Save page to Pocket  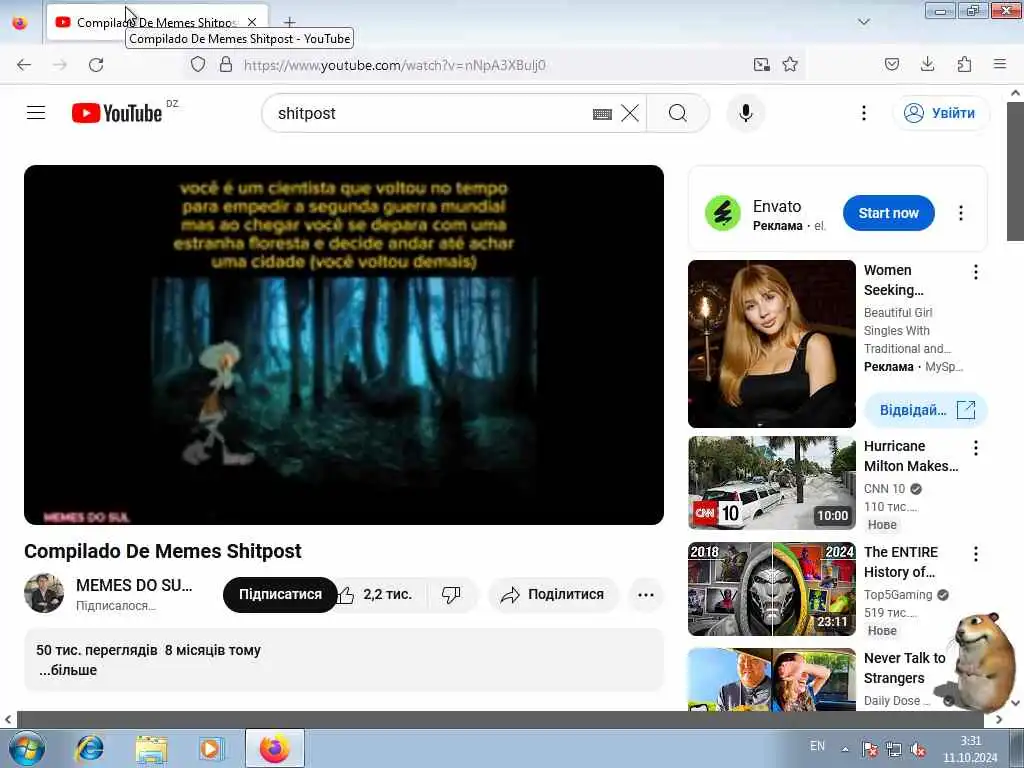891,65
